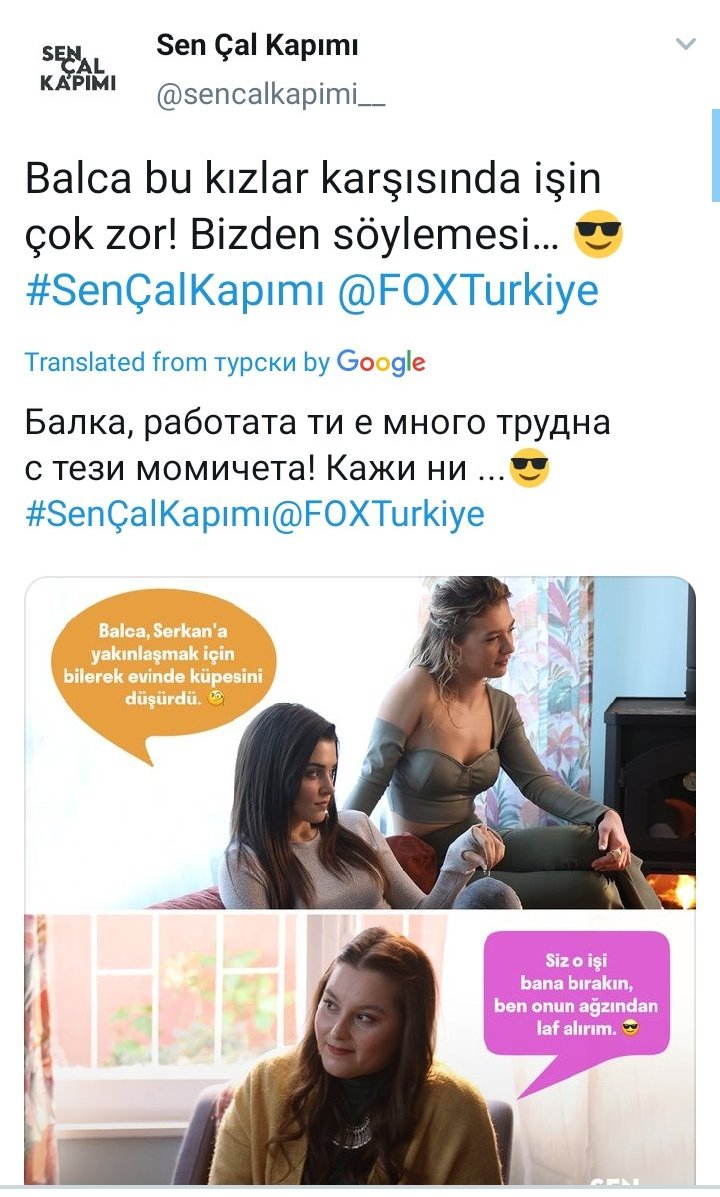Click the 'Translated from турски by' label
This screenshot has width=720, height=1197.
[177, 362]
